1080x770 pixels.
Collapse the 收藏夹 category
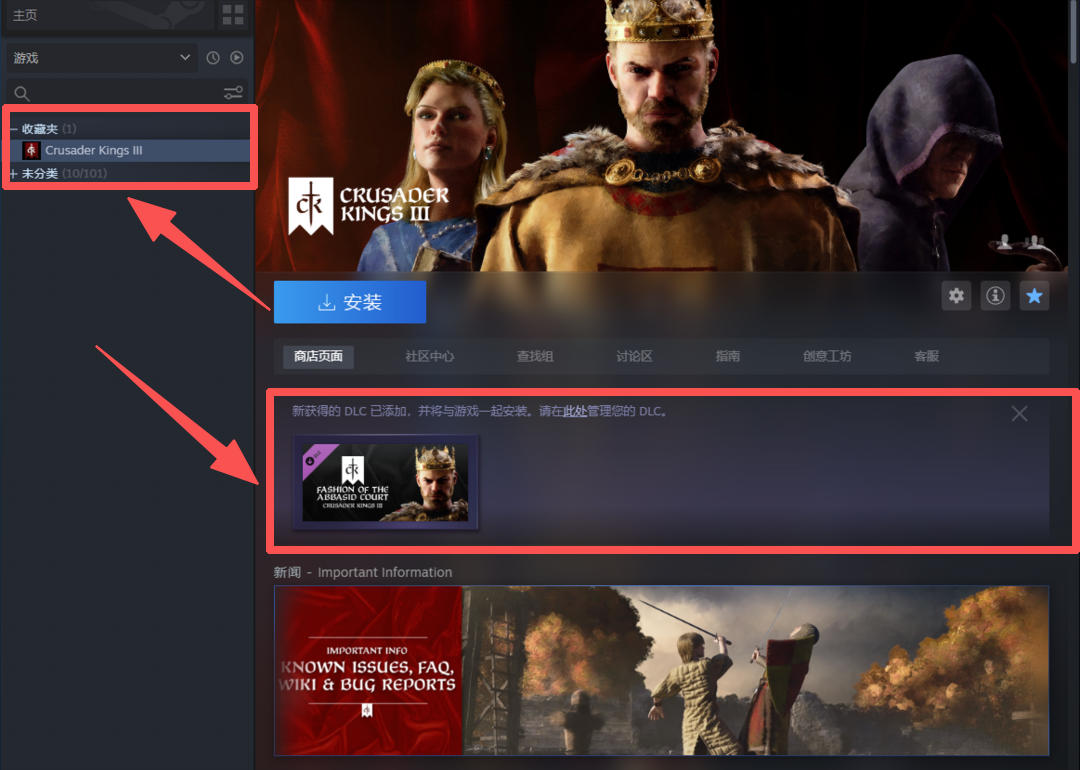[14, 129]
